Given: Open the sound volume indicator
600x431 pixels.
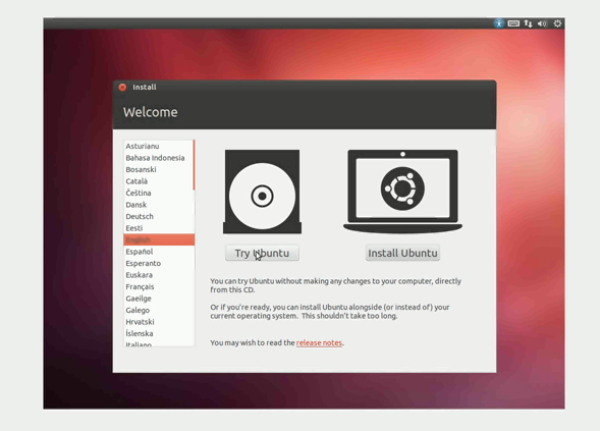Looking at the screenshot, I should tap(542, 23).
